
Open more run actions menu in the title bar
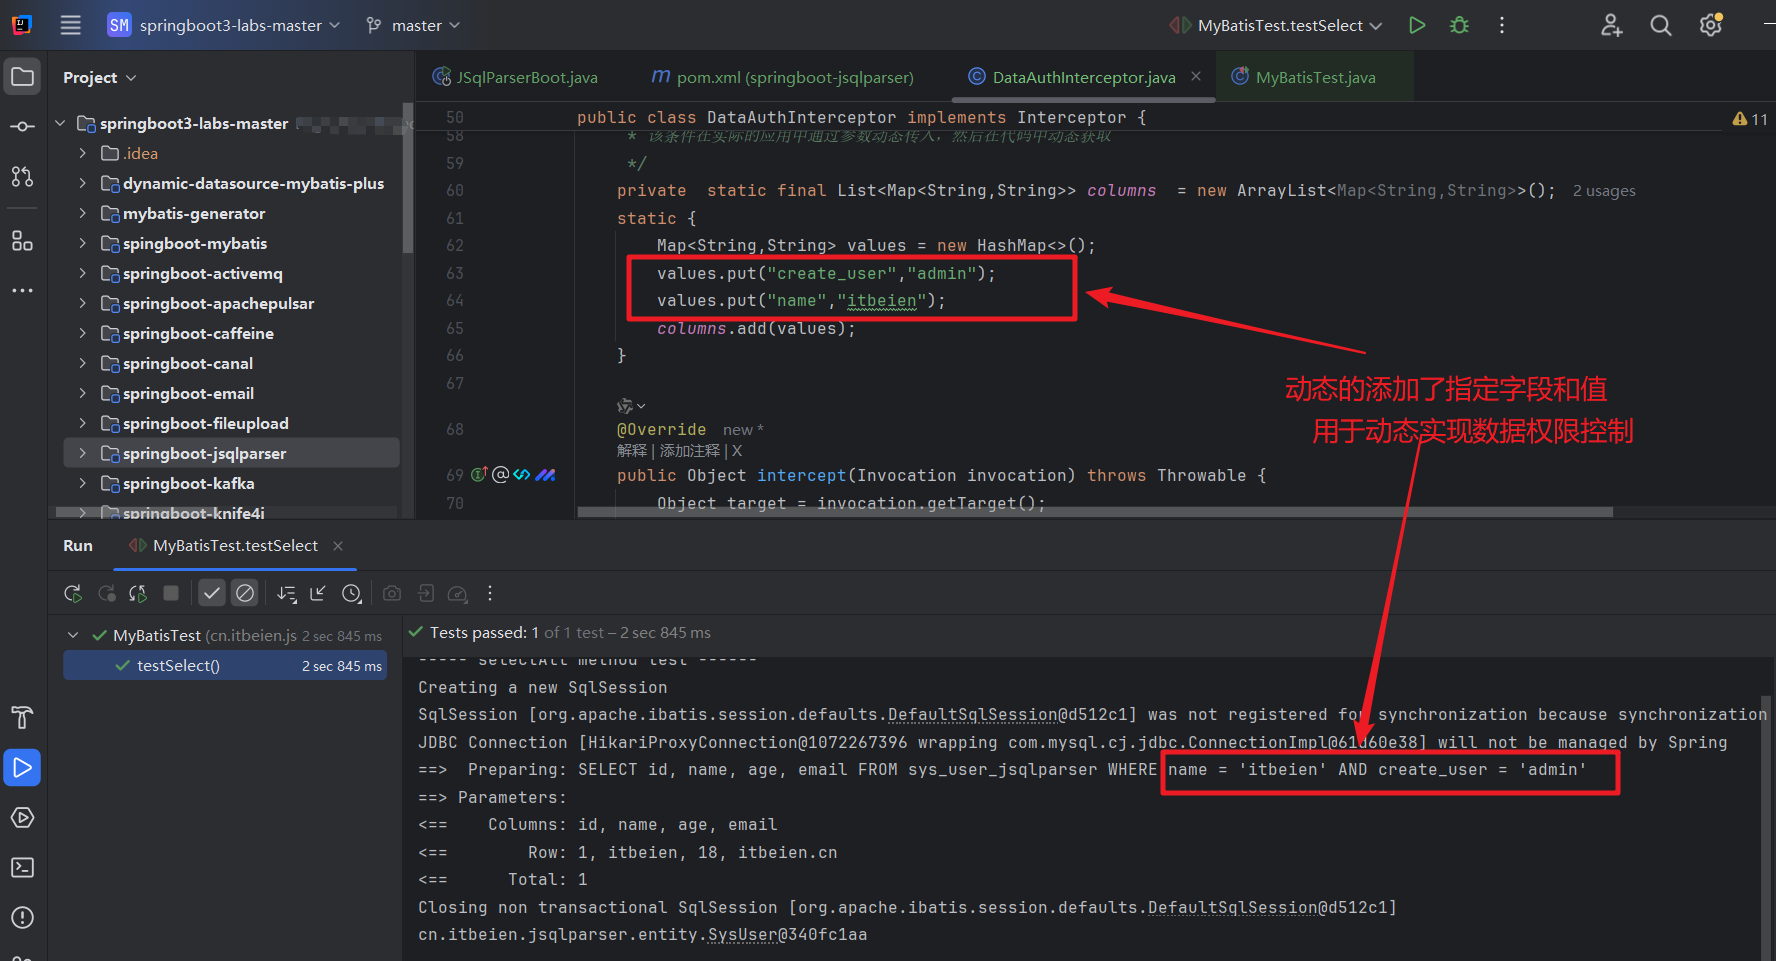click(x=1502, y=25)
